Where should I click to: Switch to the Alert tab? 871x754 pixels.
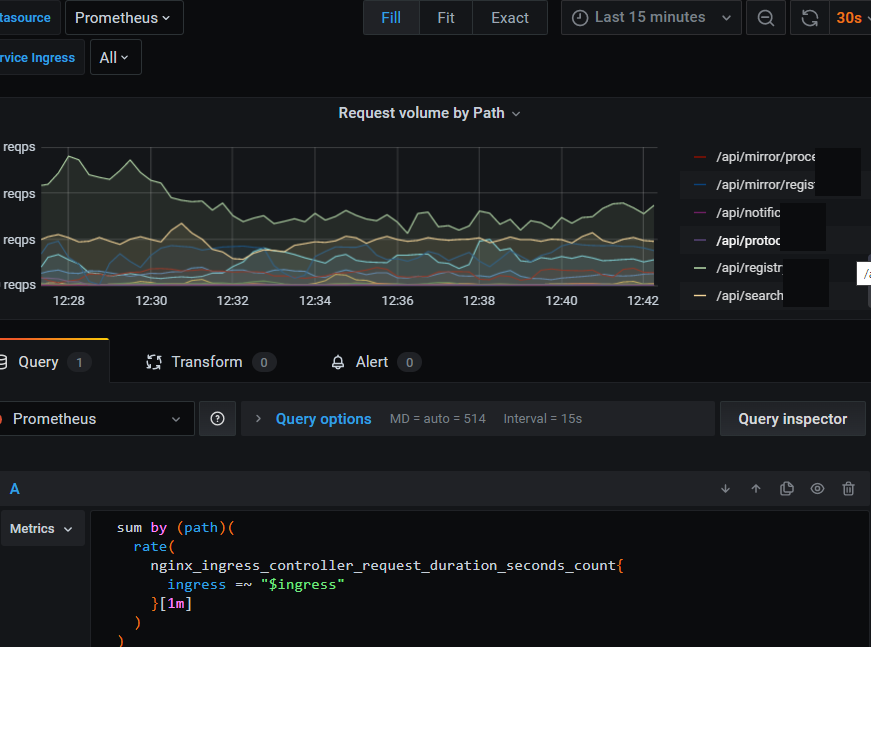coord(372,362)
